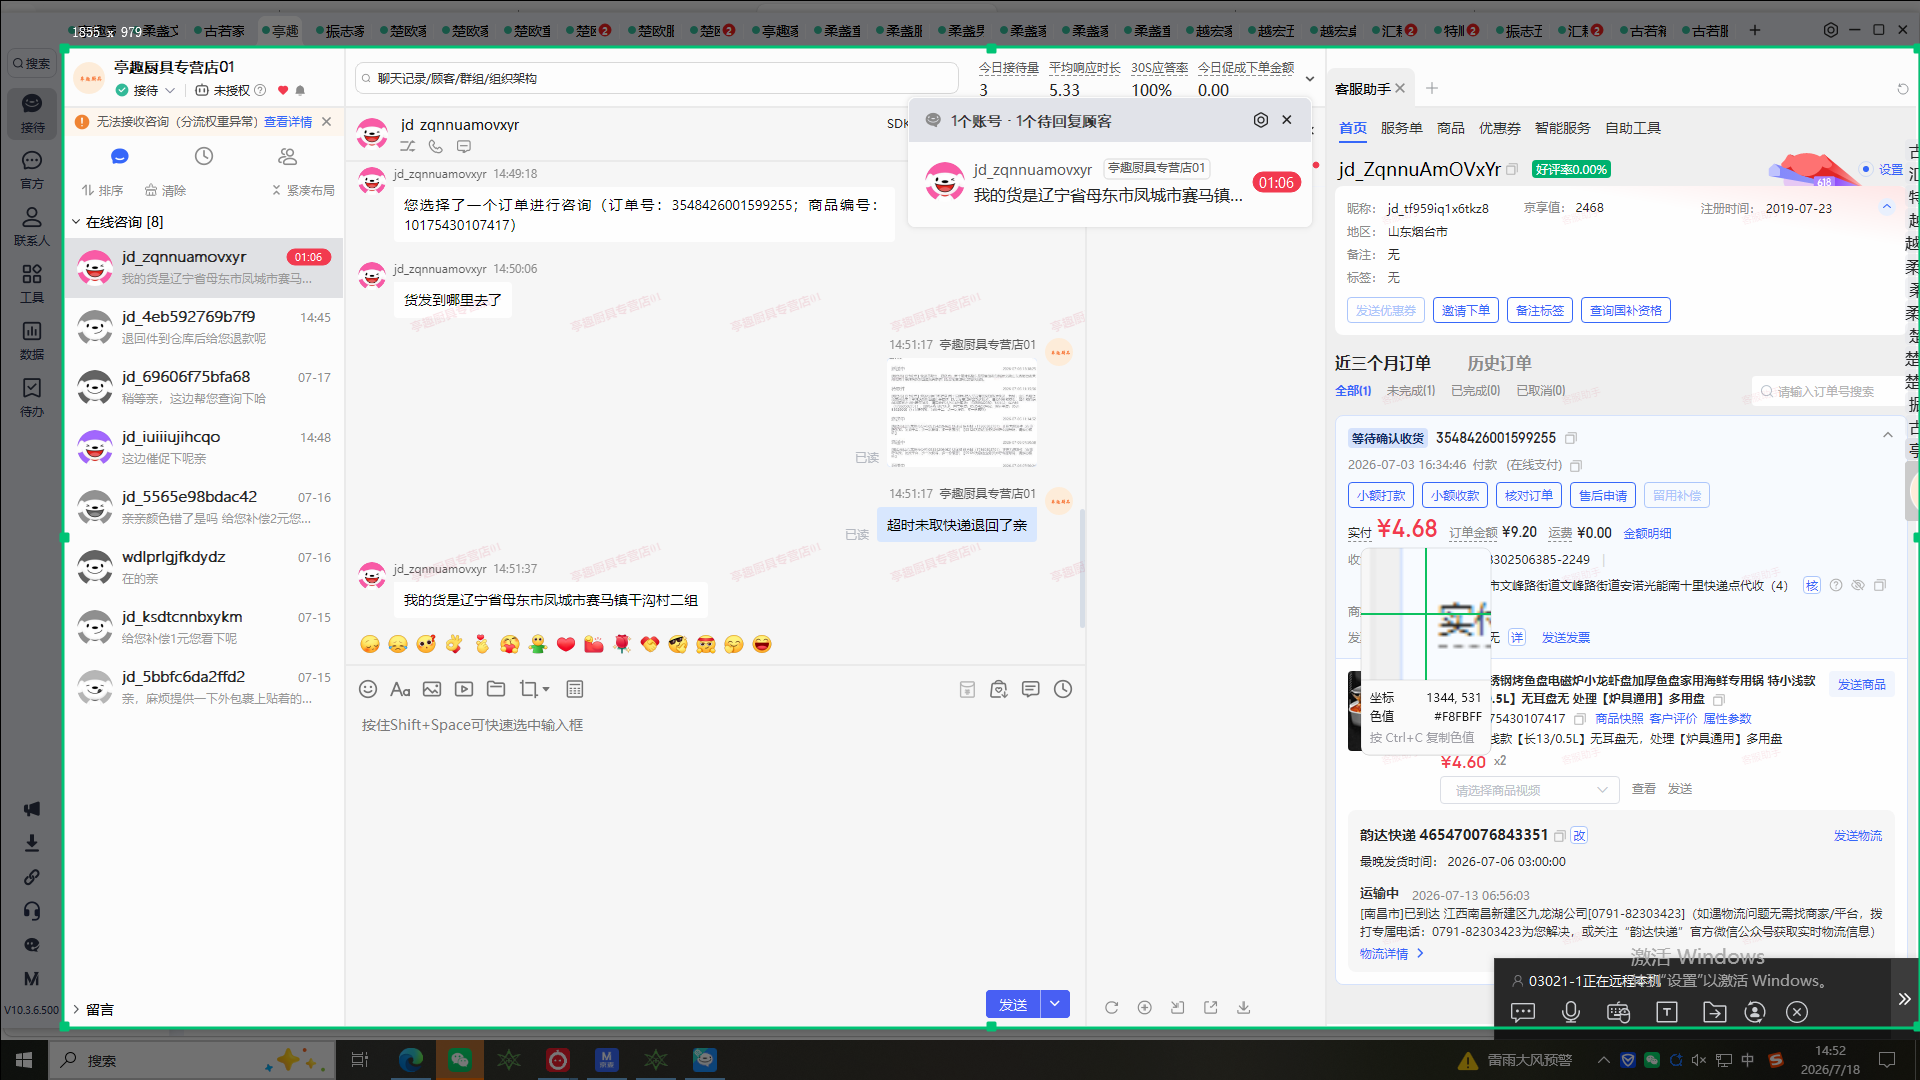Image resolution: width=1920 pixels, height=1080 pixels.
Task: Click the phone call icon under customer name
Action: tap(436, 146)
